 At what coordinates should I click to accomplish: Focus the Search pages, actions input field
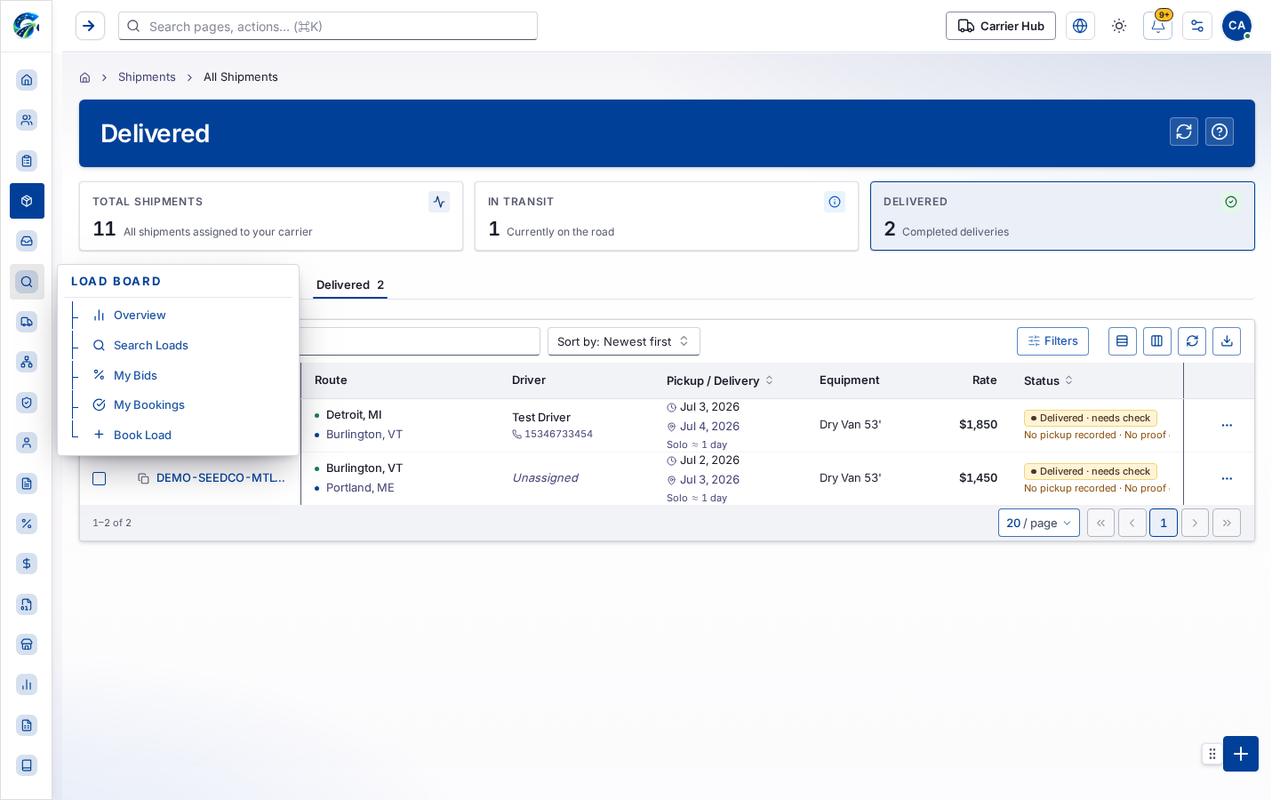(328, 26)
